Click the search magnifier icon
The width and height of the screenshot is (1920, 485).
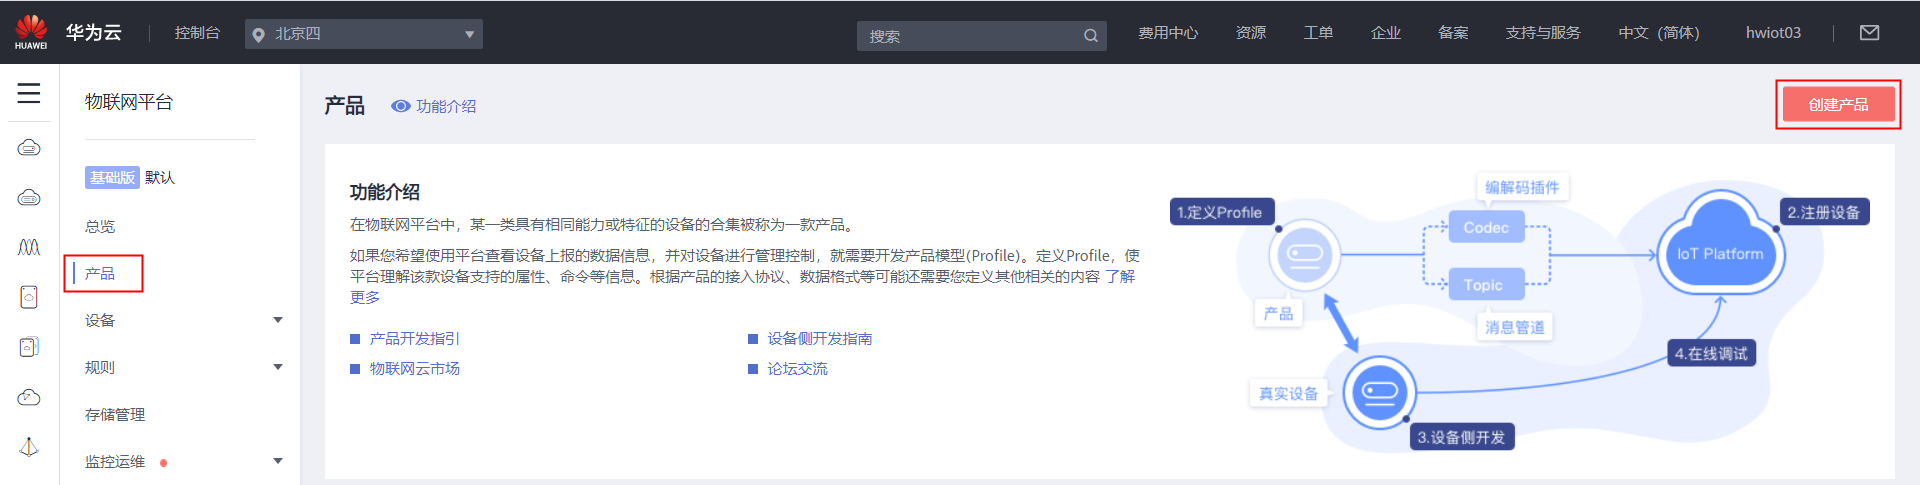1090,36
